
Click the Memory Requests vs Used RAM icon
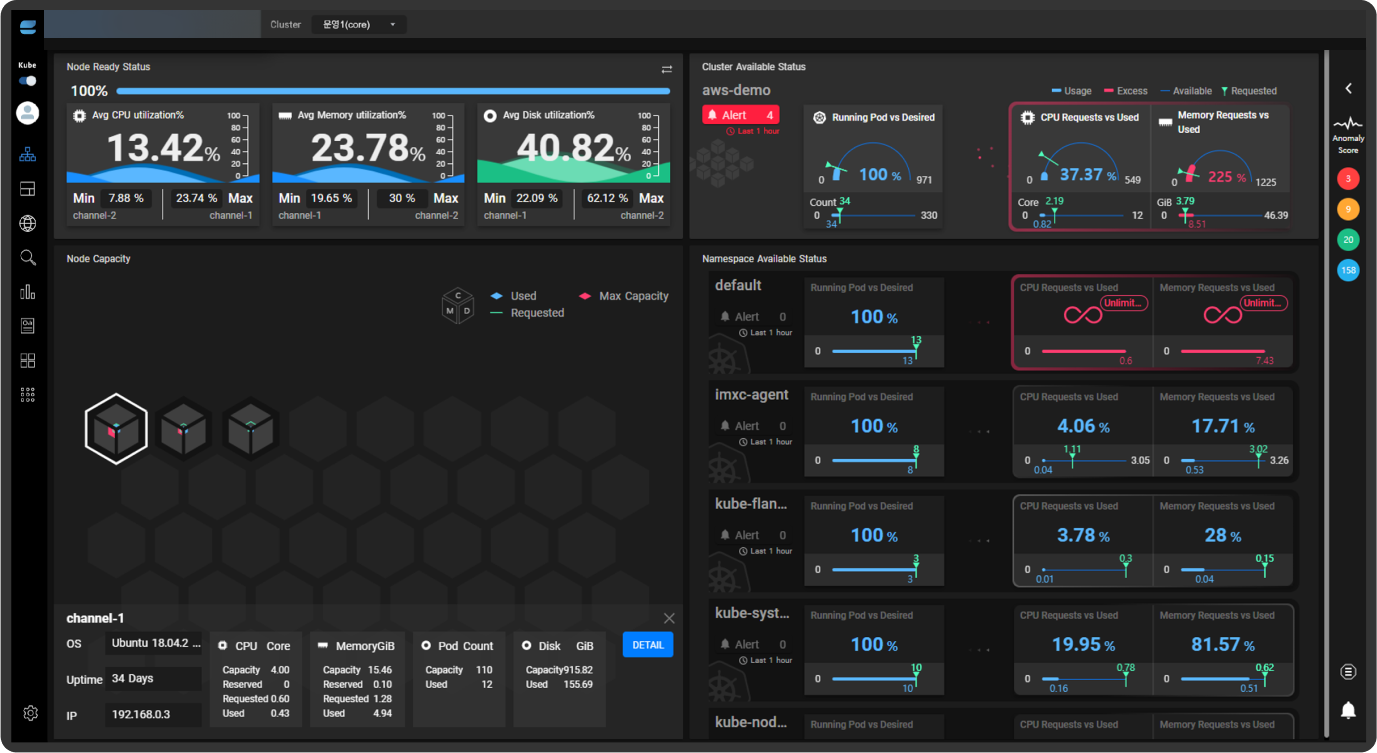(1165, 121)
